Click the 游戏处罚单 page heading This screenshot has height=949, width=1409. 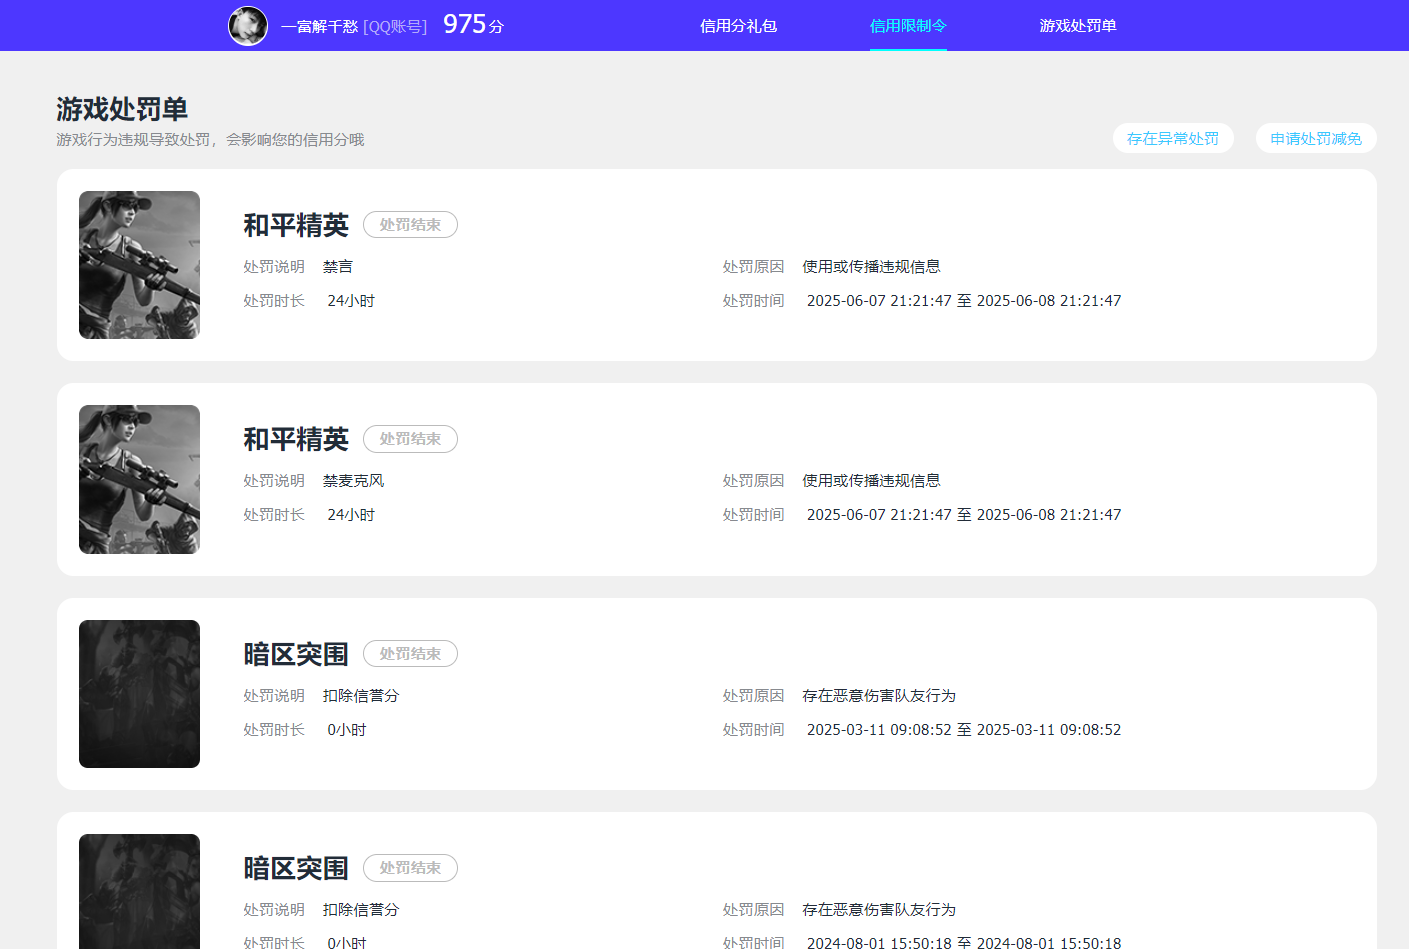point(122,109)
